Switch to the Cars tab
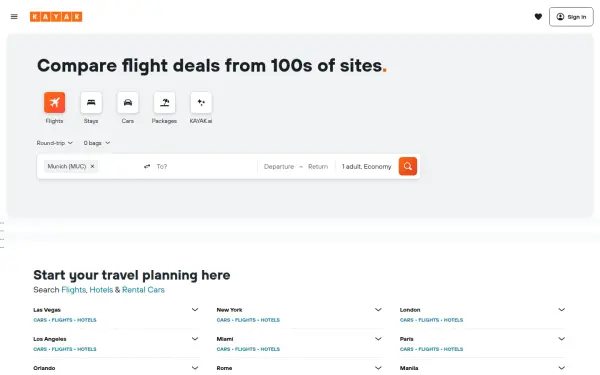Screen dimensions: 600x375 pyautogui.click(x=128, y=102)
